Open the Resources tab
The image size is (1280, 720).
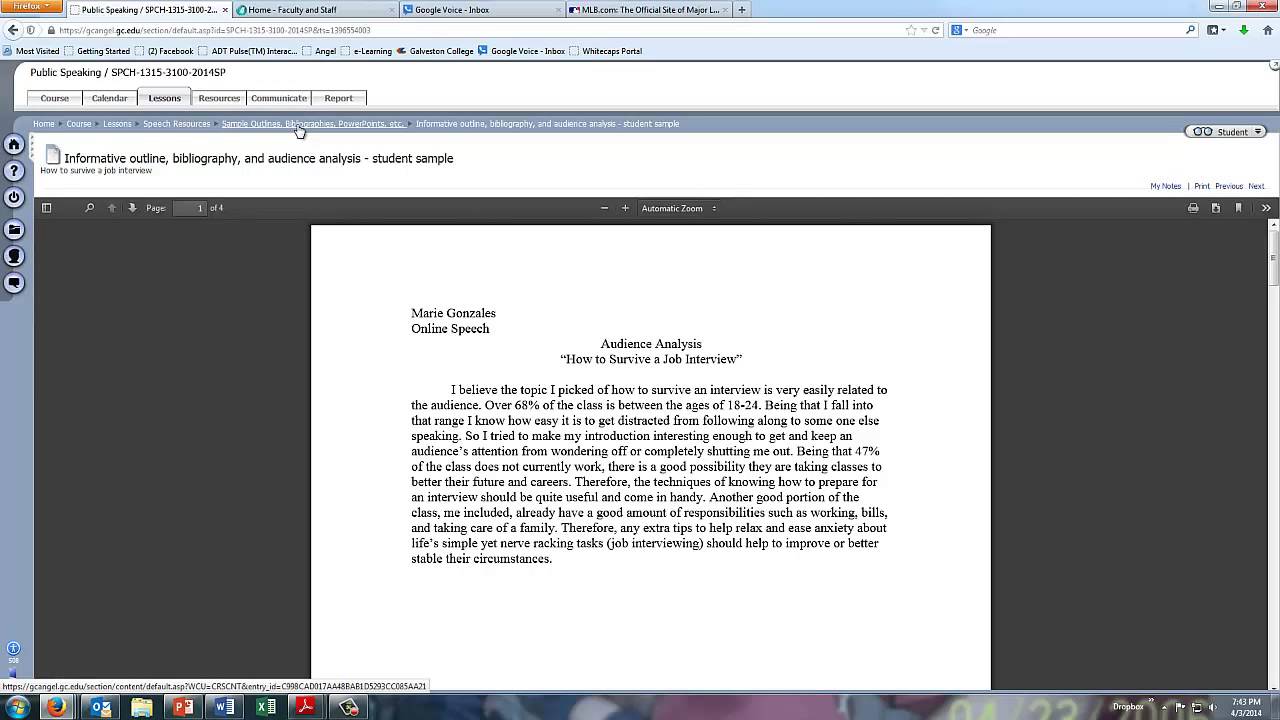pyautogui.click(x=219, y=98)
